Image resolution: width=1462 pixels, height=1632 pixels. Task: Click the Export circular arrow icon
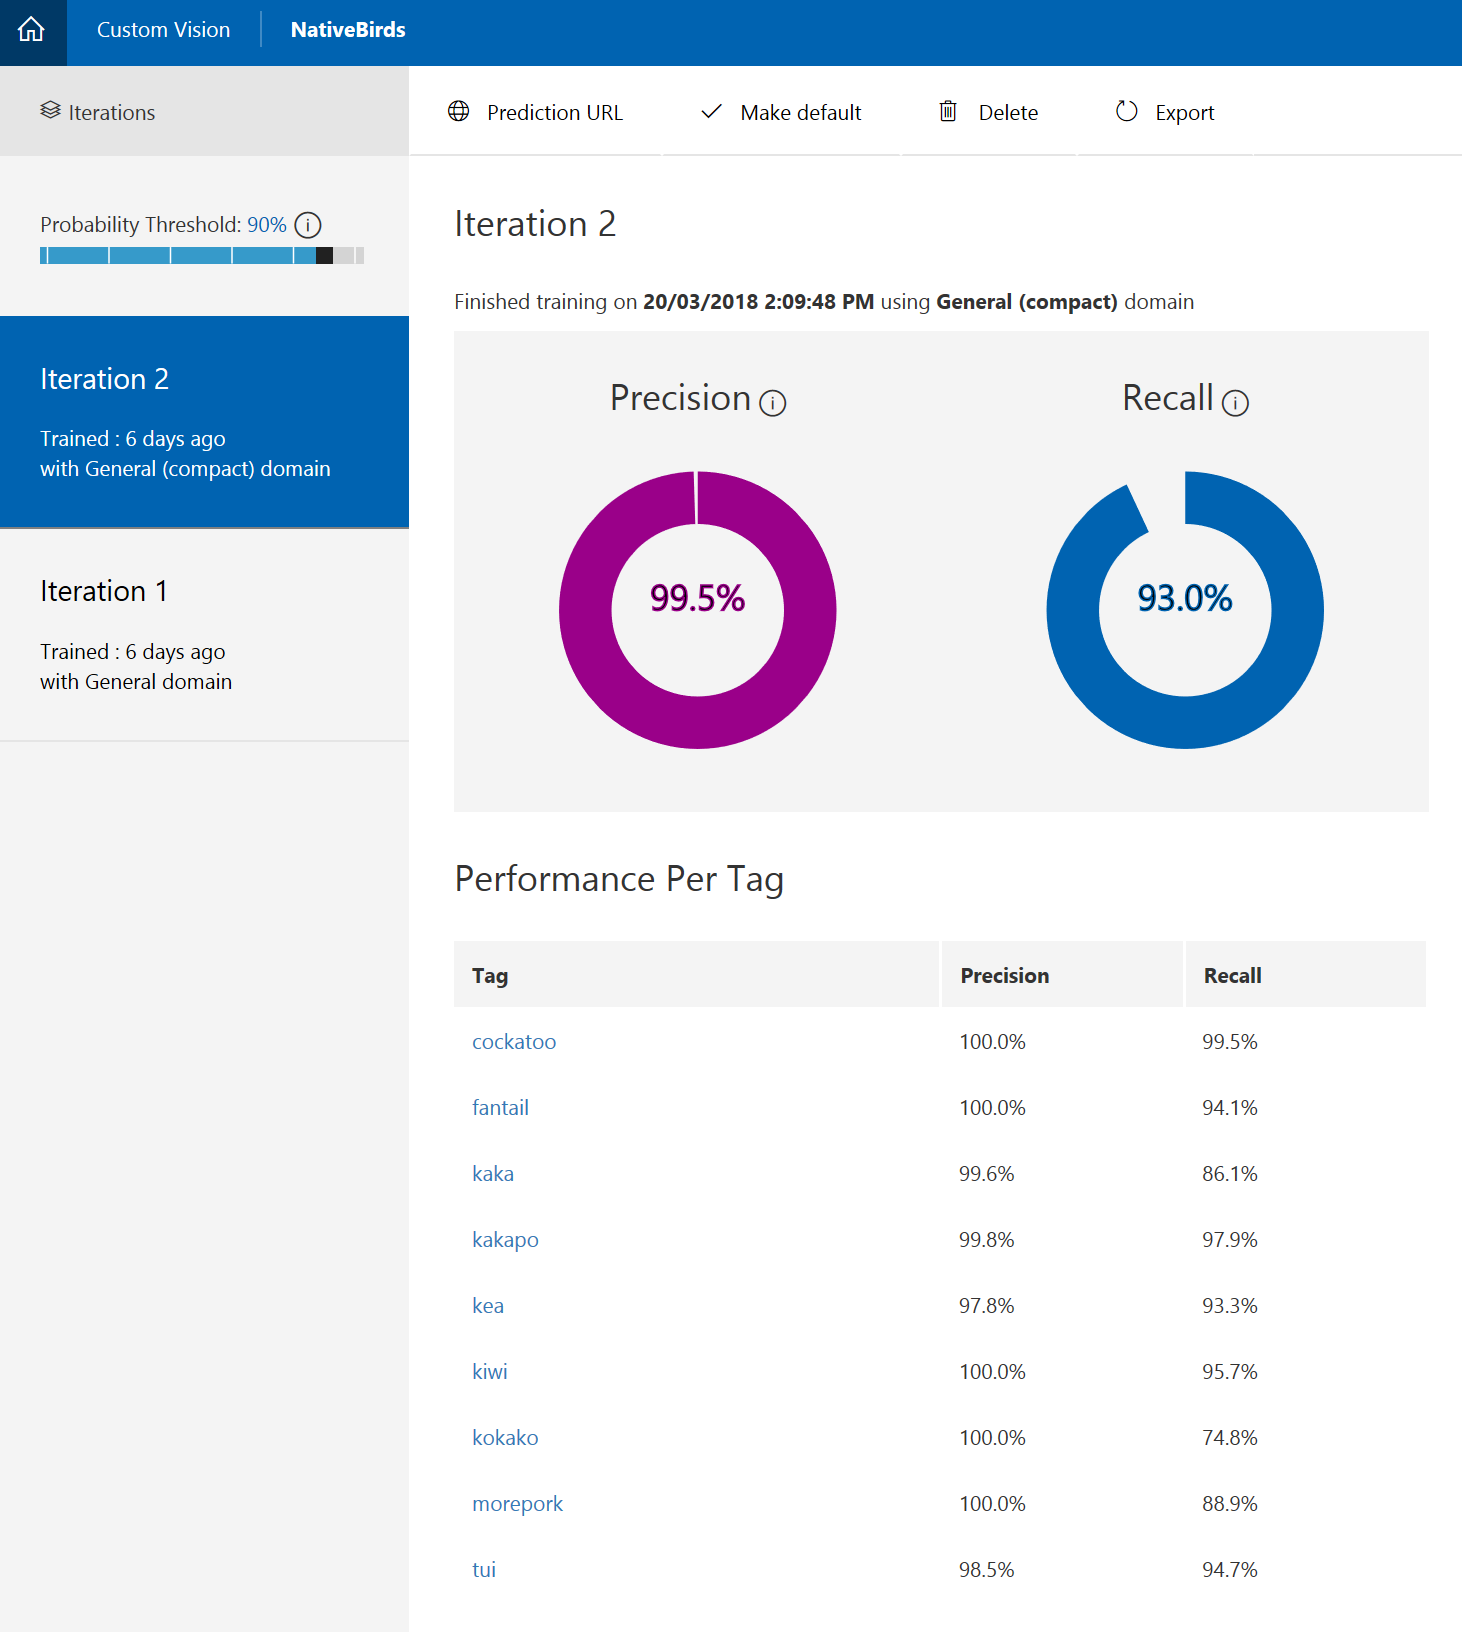[x=1127, y=111]
